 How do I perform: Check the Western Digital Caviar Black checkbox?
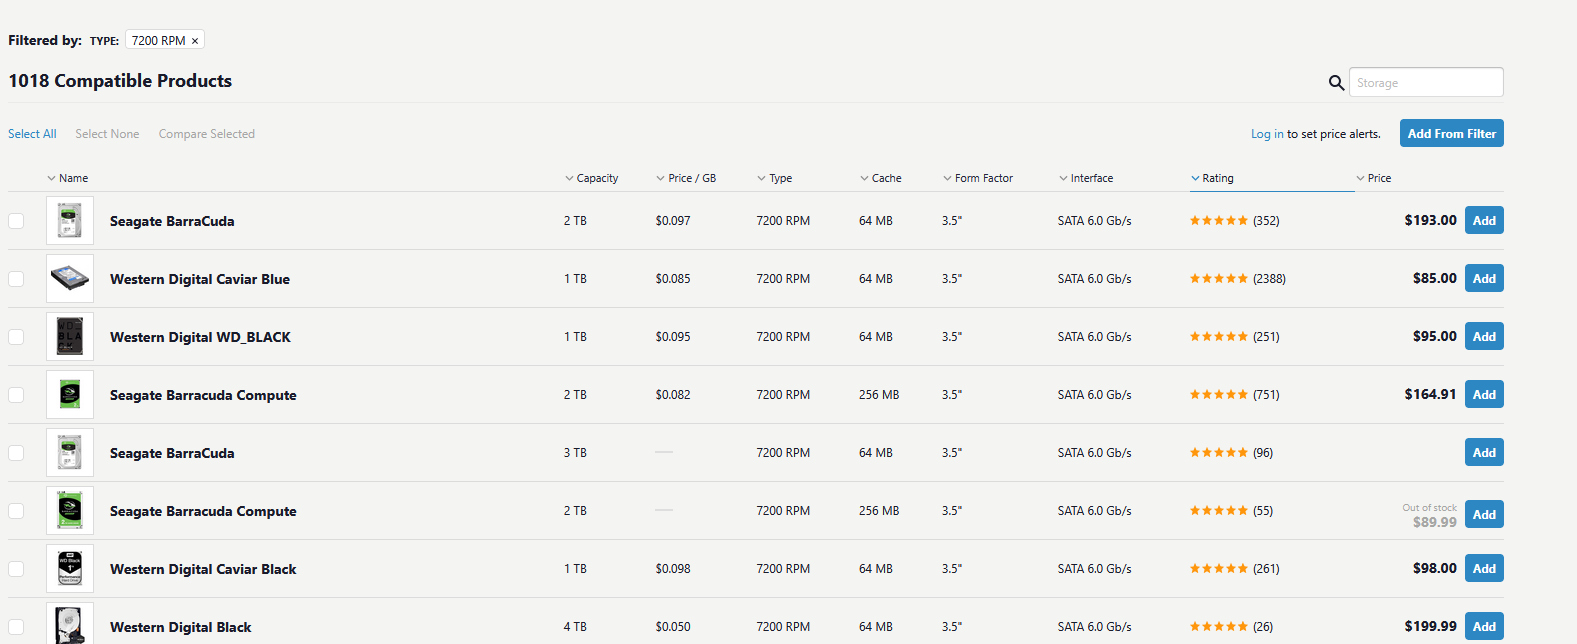pyautogui.click(x=16, y=569)
